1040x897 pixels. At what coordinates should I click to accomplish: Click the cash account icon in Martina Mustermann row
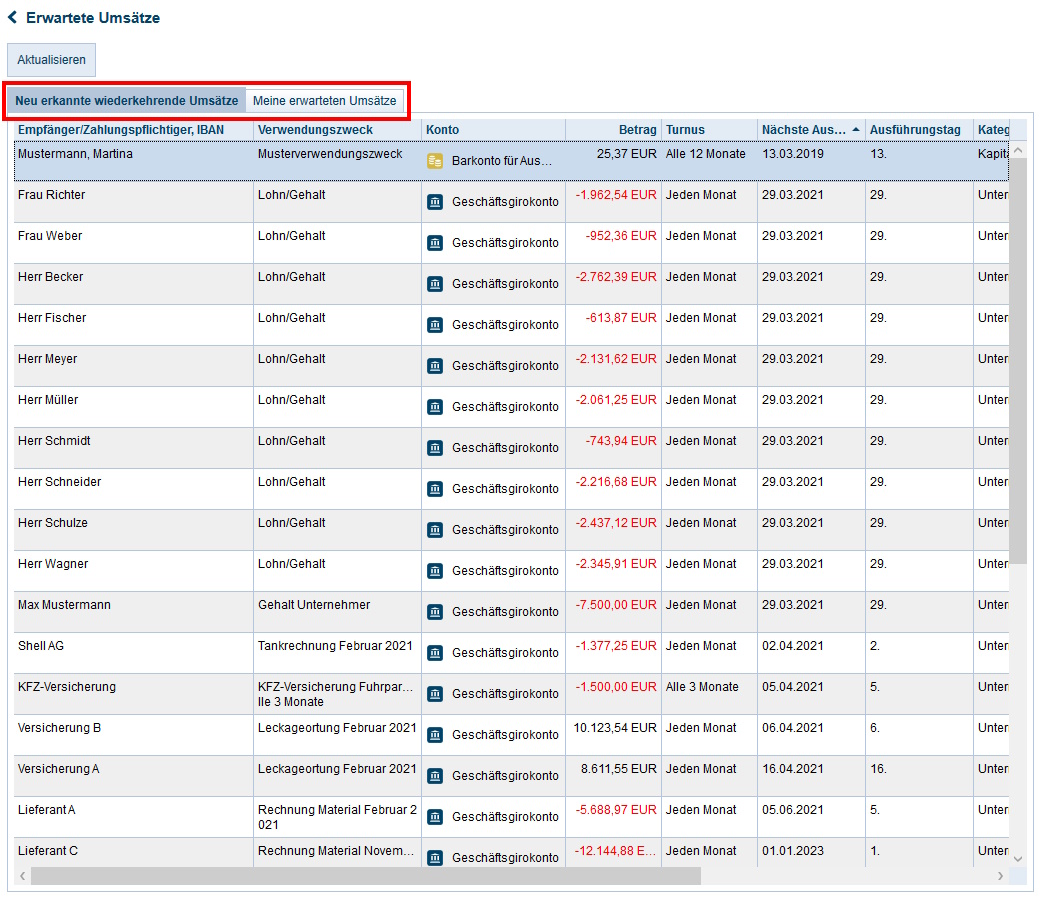pyautogui.click(x=435, y=161)
